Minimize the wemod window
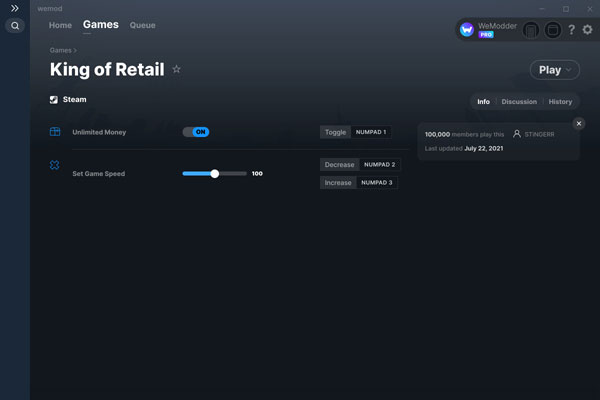The width and height of the screenshot is (600, 400). point(542,9)
